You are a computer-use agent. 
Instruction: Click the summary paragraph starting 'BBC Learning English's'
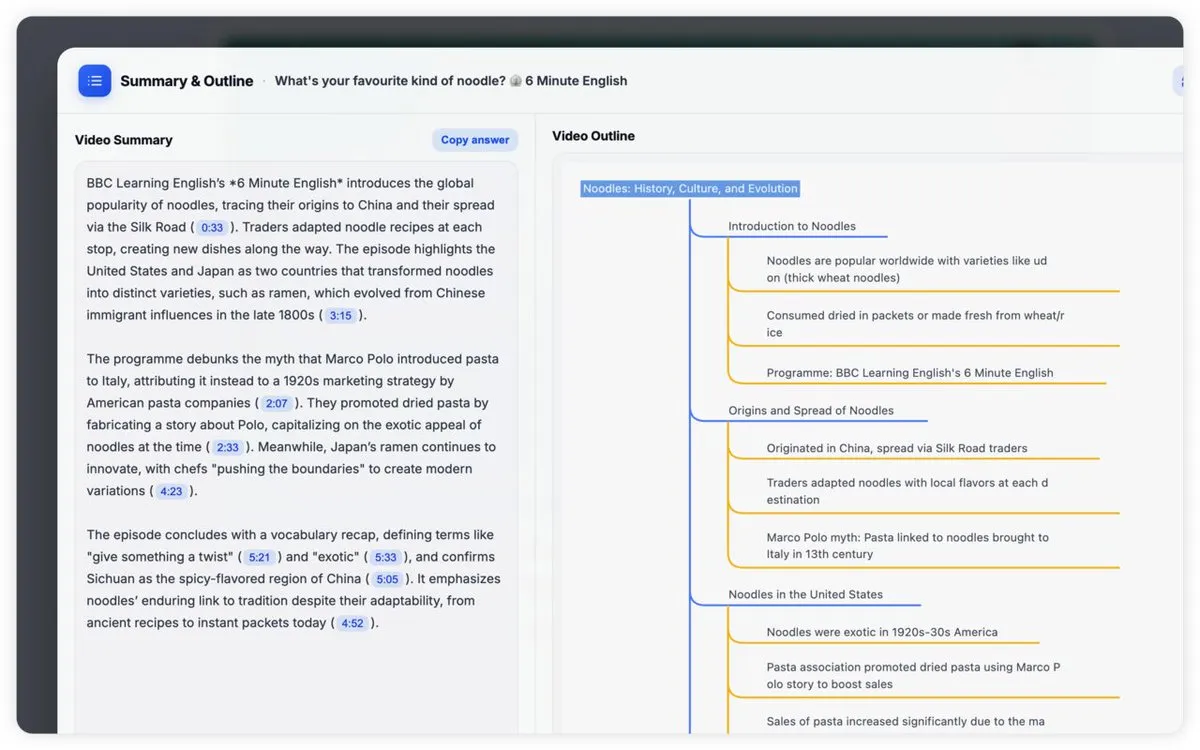291,249
